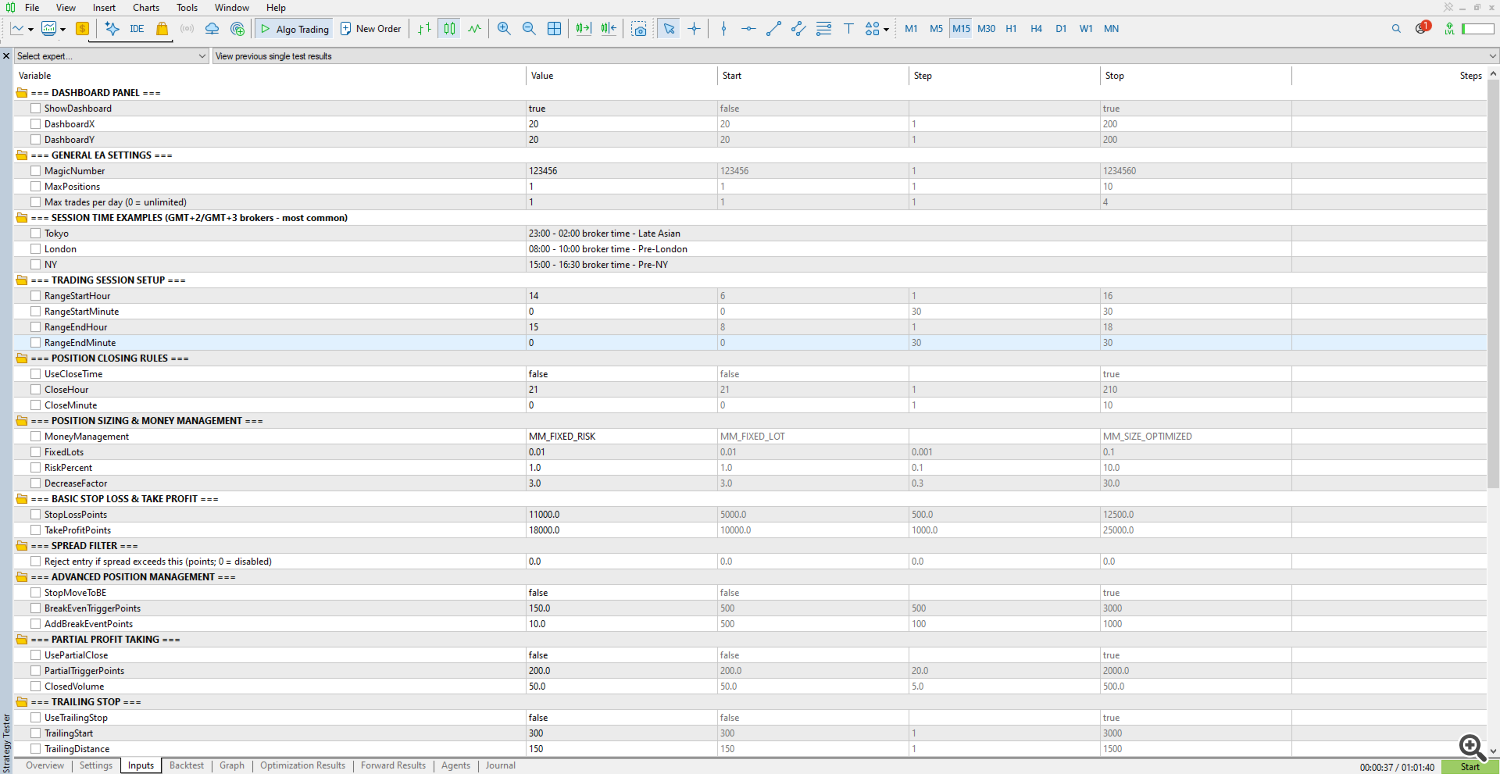Draw an equidistant channel
The width and height of the screenshot is (1500, 774).
[798, 29]
